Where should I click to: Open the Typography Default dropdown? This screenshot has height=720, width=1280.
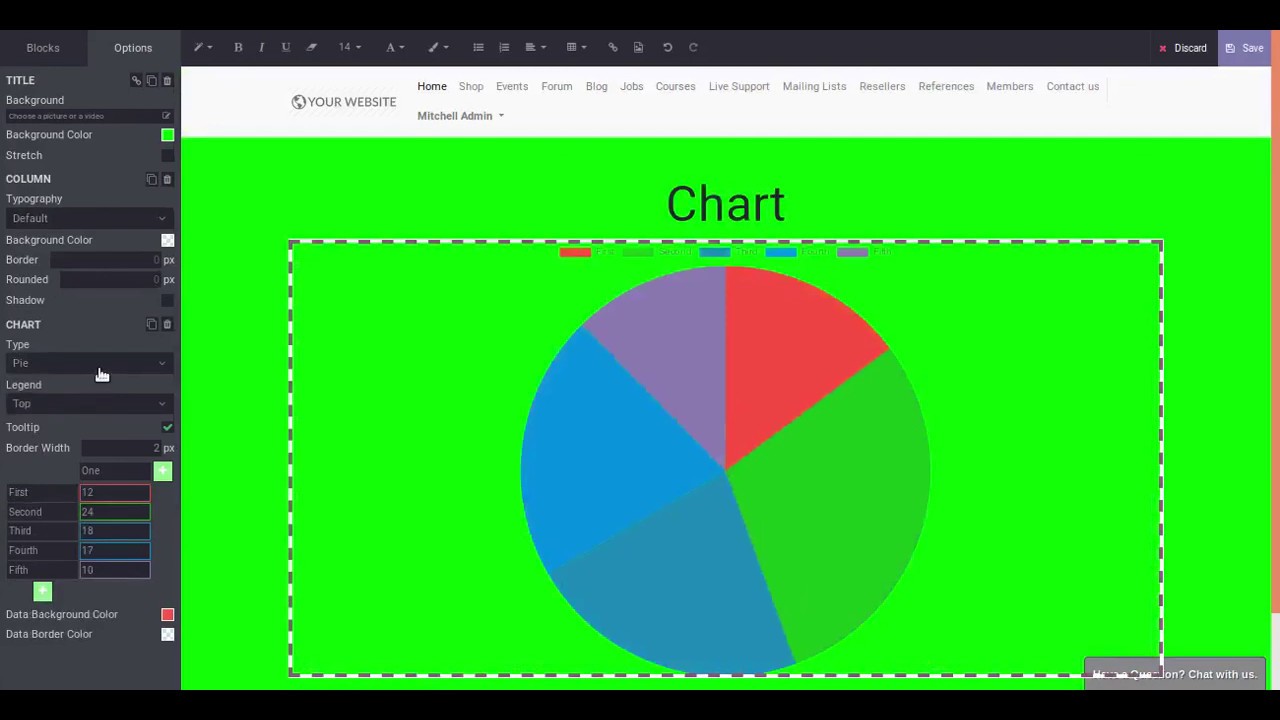click(x=89, y=218)
